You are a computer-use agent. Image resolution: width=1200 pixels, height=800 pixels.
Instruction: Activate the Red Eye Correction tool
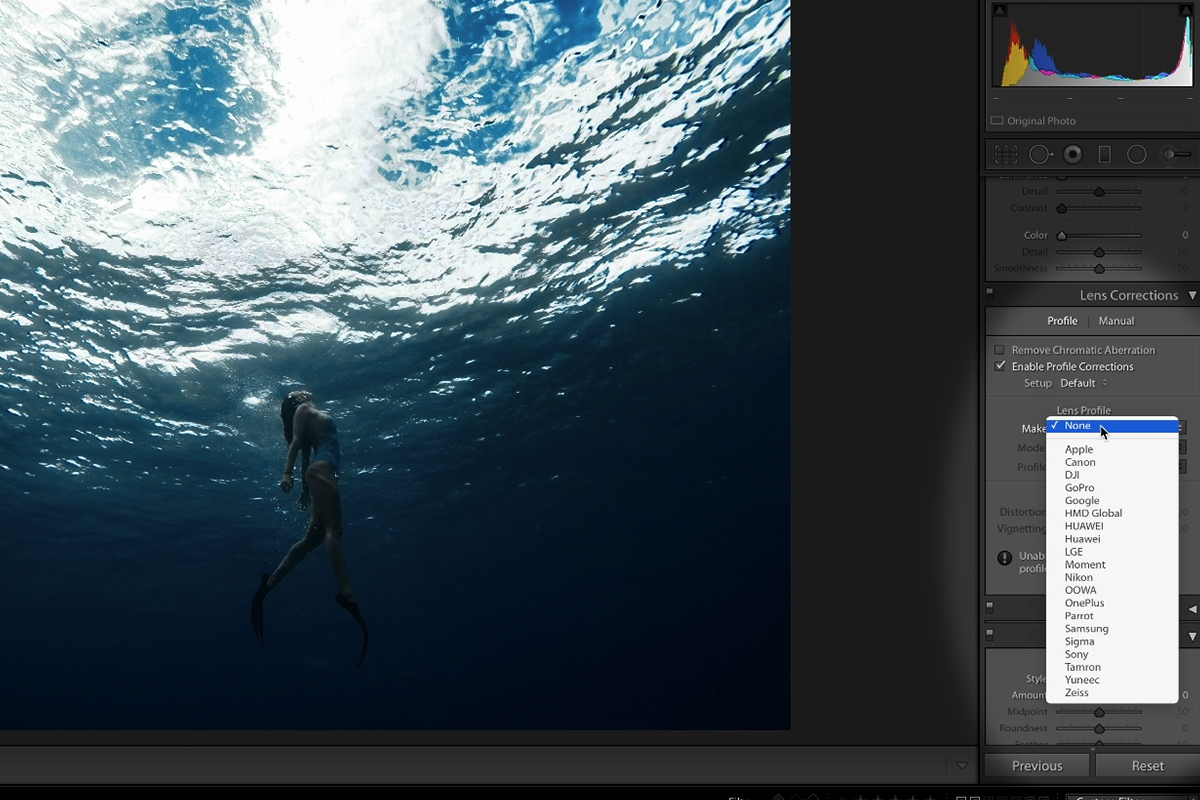point(1073,155)
